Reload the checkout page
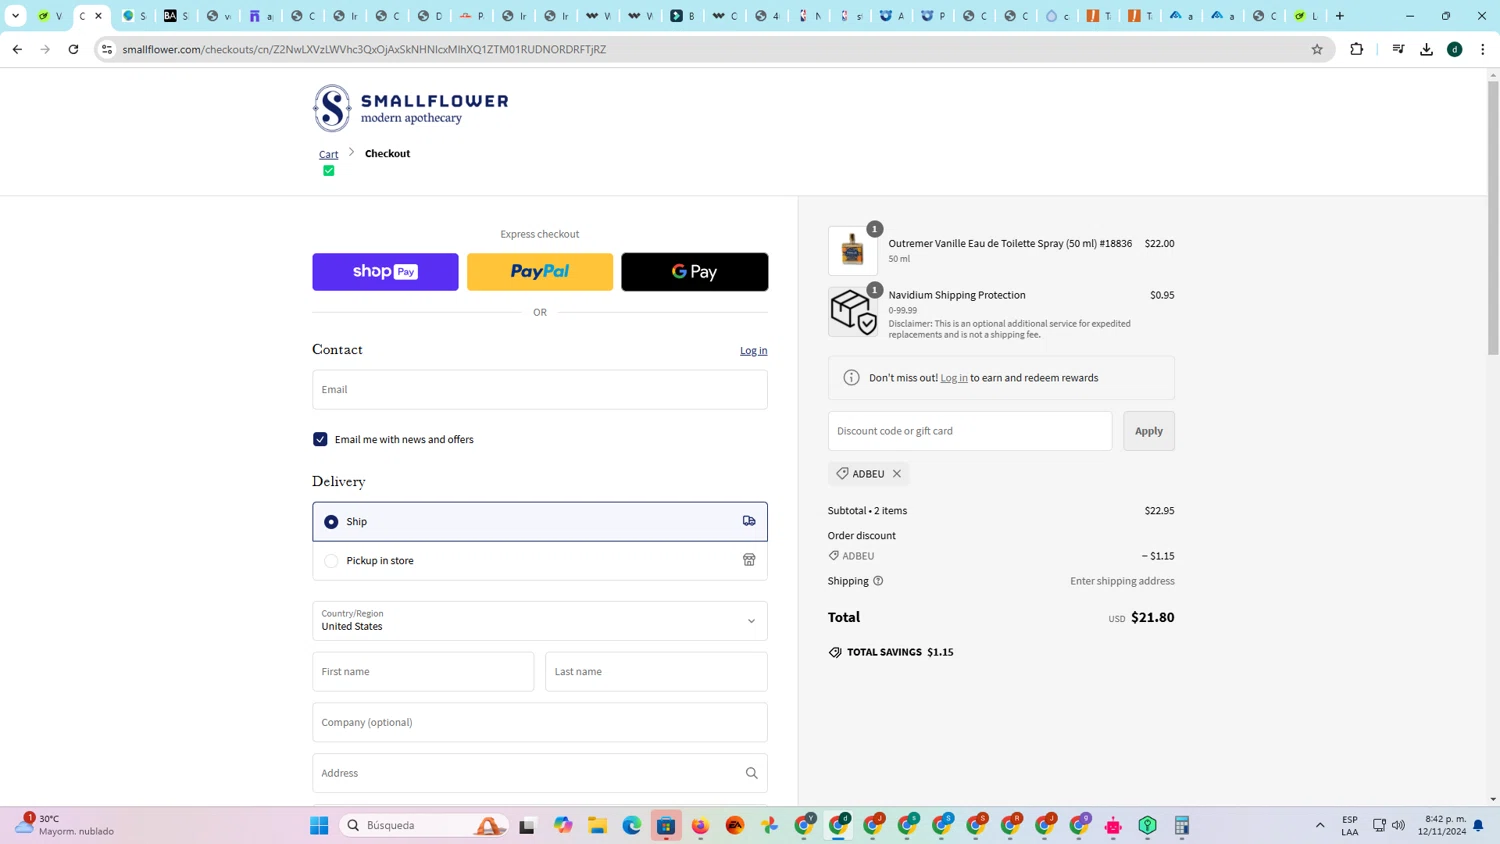 73,49
